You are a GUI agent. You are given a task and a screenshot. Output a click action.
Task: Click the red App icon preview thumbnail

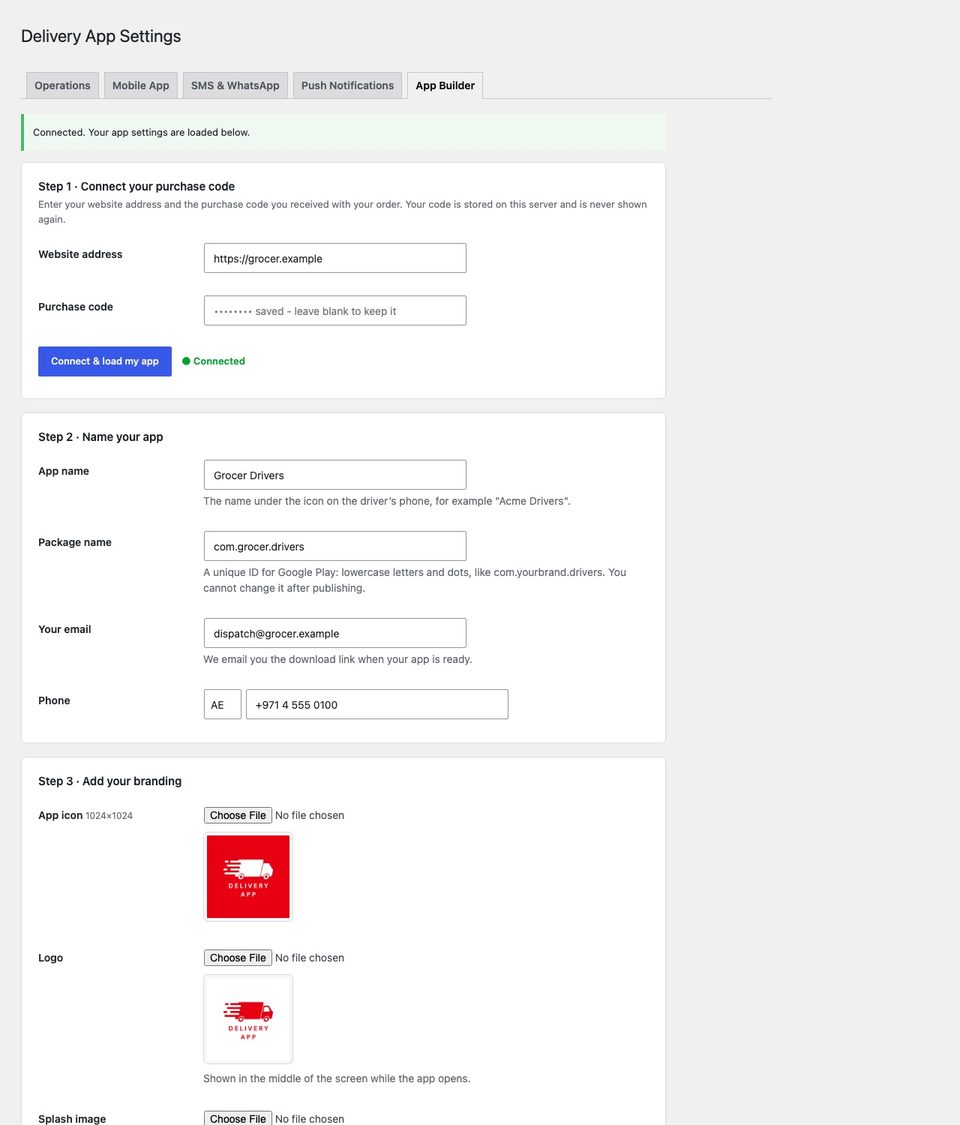[x=248, y=877]
